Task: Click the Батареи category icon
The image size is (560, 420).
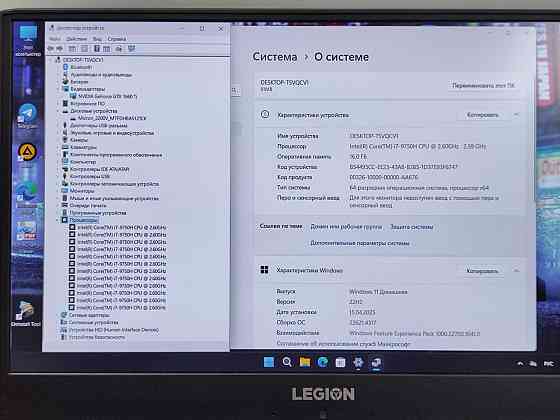Action: coord(65,82)
